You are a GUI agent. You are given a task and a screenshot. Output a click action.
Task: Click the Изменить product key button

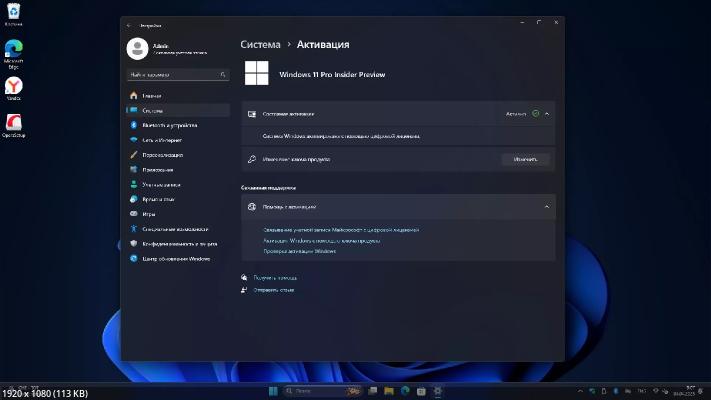pos(526,159)
